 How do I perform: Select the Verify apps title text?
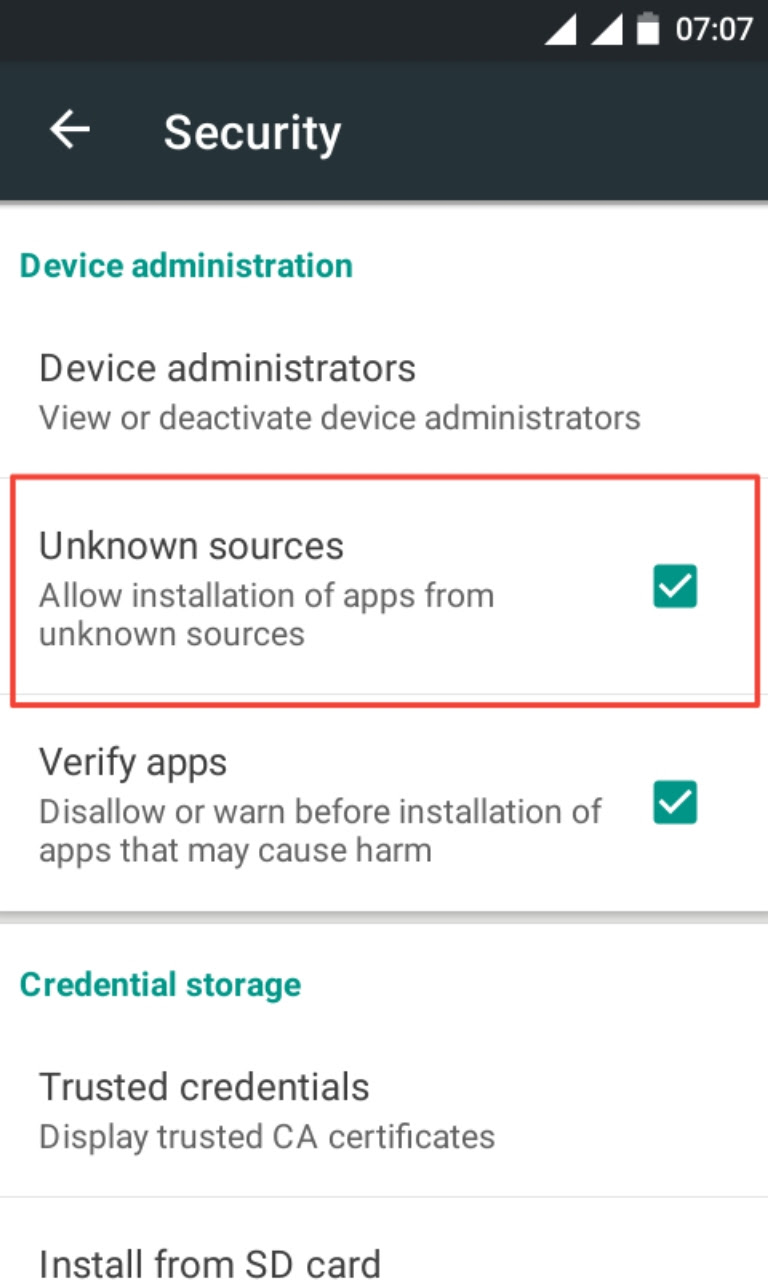(x=133, y=763)
